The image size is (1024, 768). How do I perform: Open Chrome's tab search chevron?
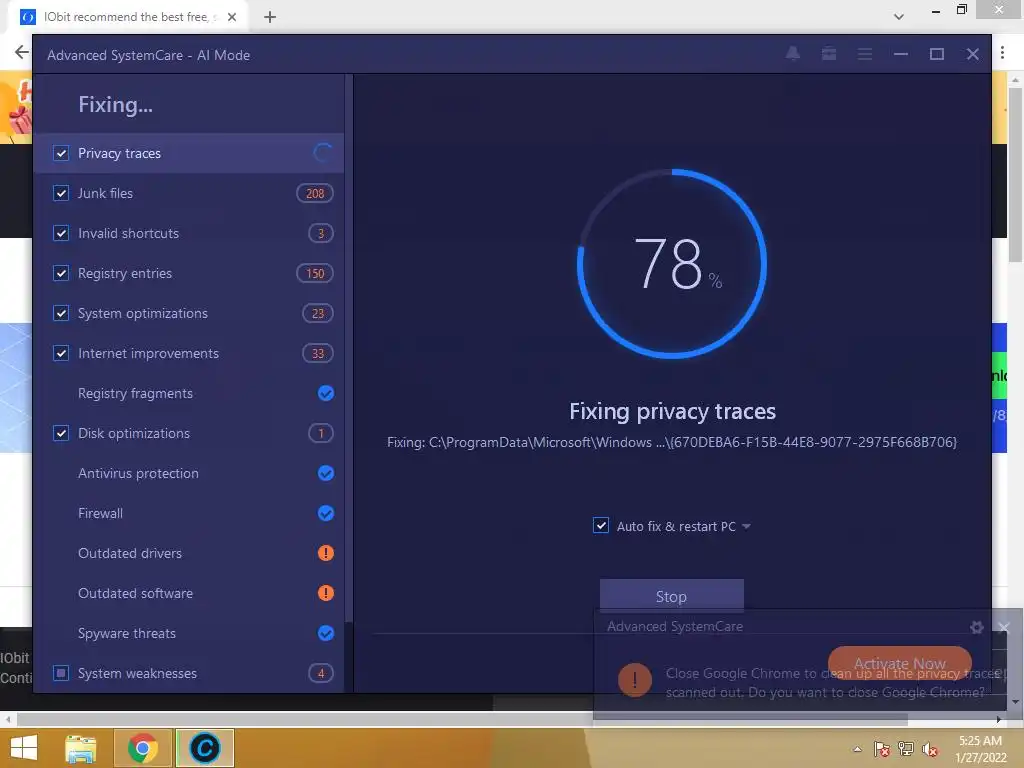pyautogui.click(x=899, y=16)
